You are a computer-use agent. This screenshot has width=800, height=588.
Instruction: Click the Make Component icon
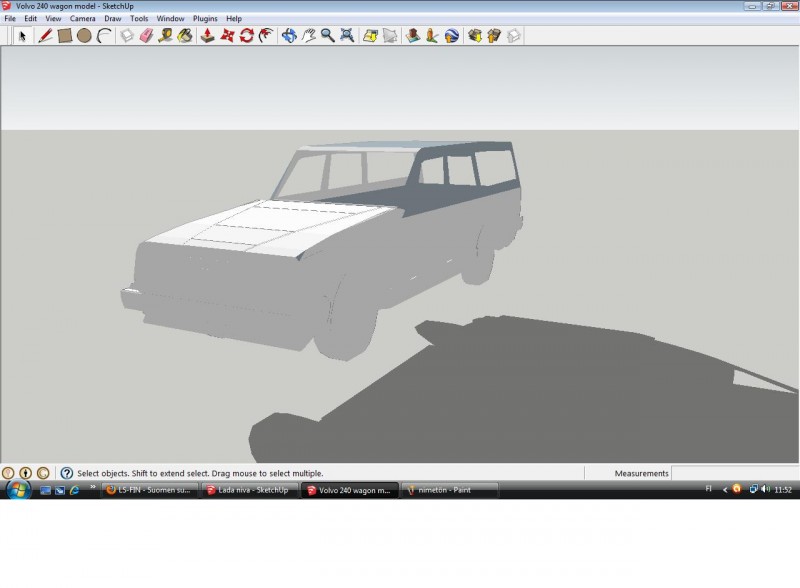pyautogui.click(x=127, y=36)
